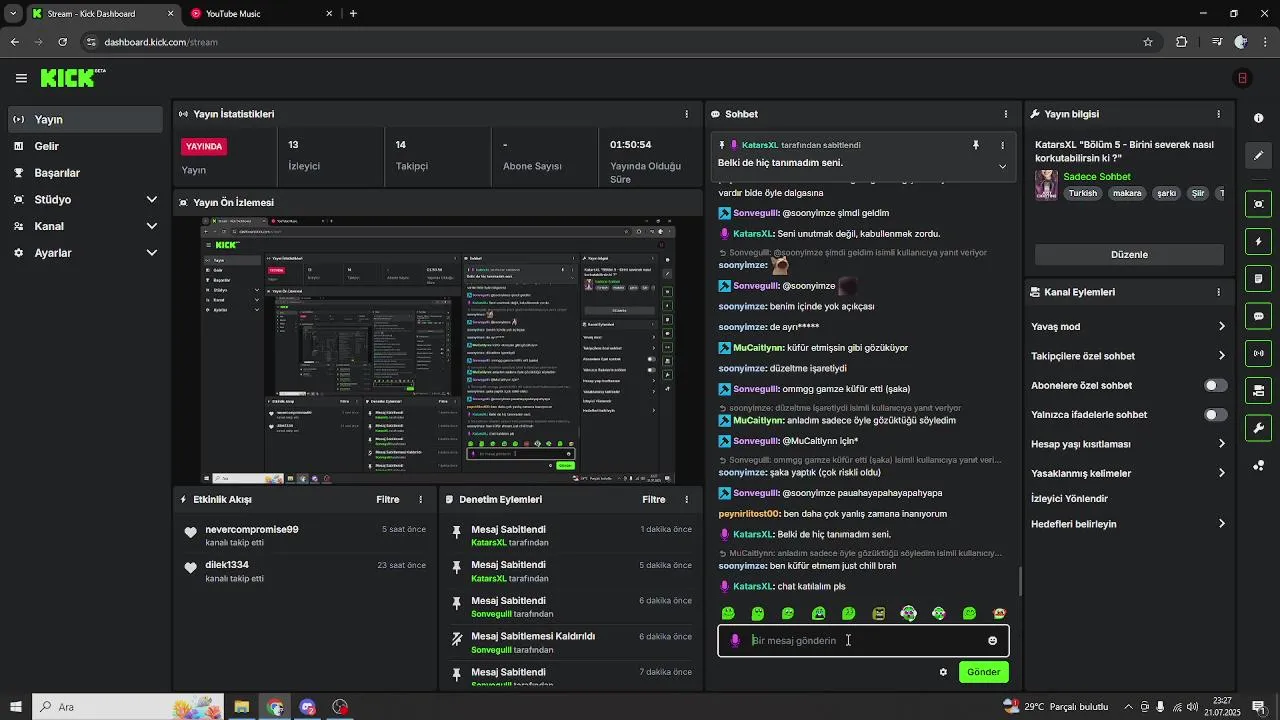1280x720 pixels.
Task: Toggle the wrench icon in right sidebar
Action: [1258, 428]
